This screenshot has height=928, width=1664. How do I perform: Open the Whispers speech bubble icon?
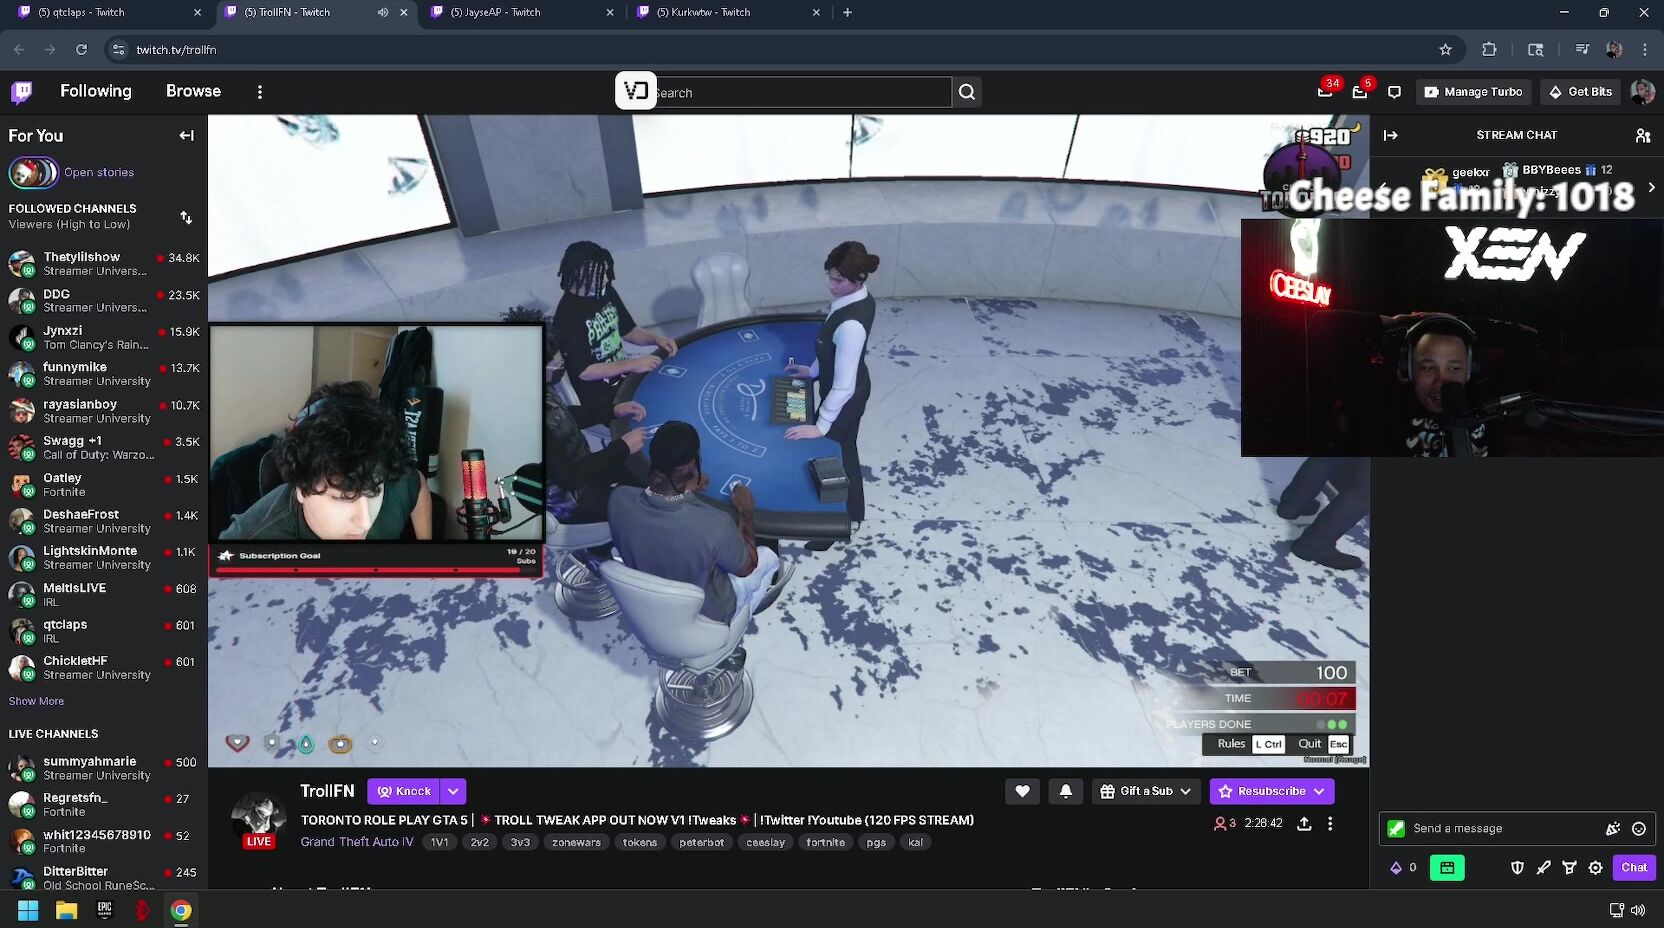tap(1394, 92)
